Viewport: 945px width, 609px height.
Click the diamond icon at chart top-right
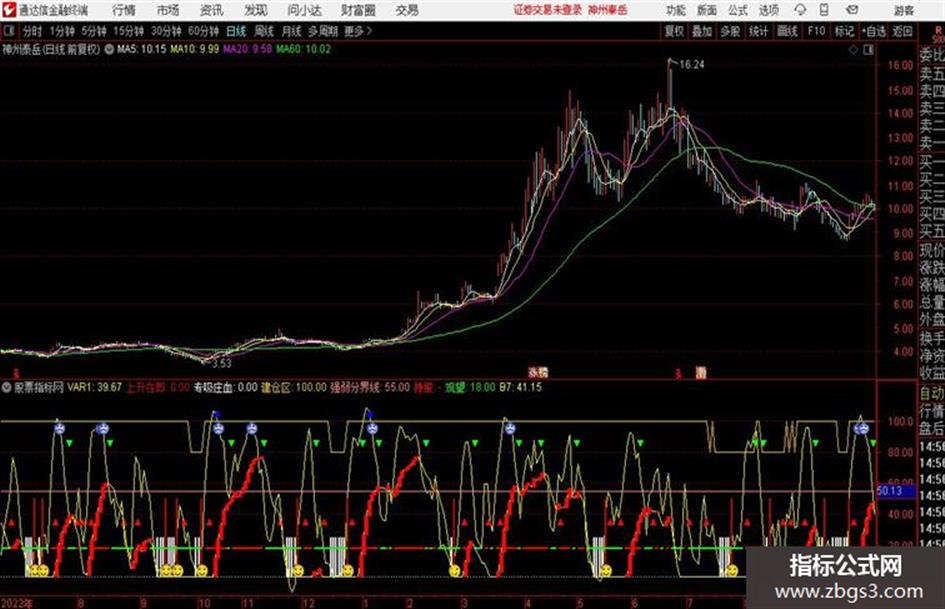point(853,50)
